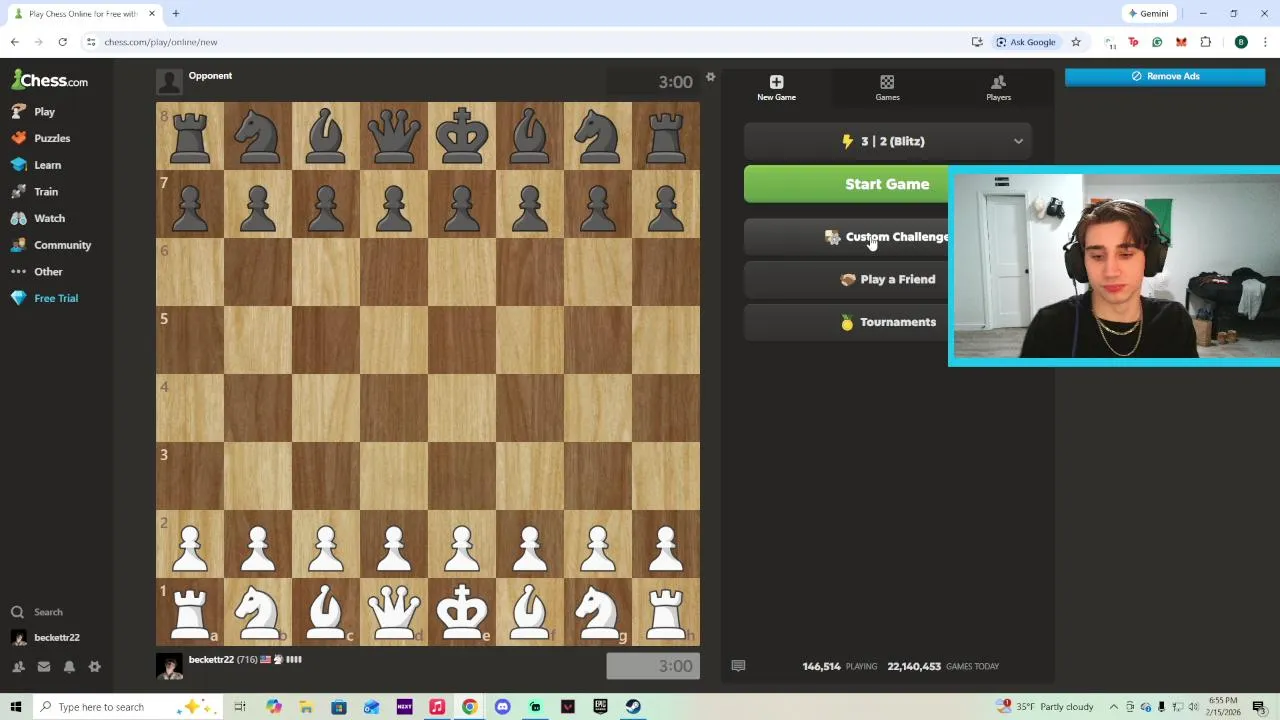Open the Chrome profile B avatar
The width and height of the screenshot is (1280, 720).
click(x=1241, y=42)
